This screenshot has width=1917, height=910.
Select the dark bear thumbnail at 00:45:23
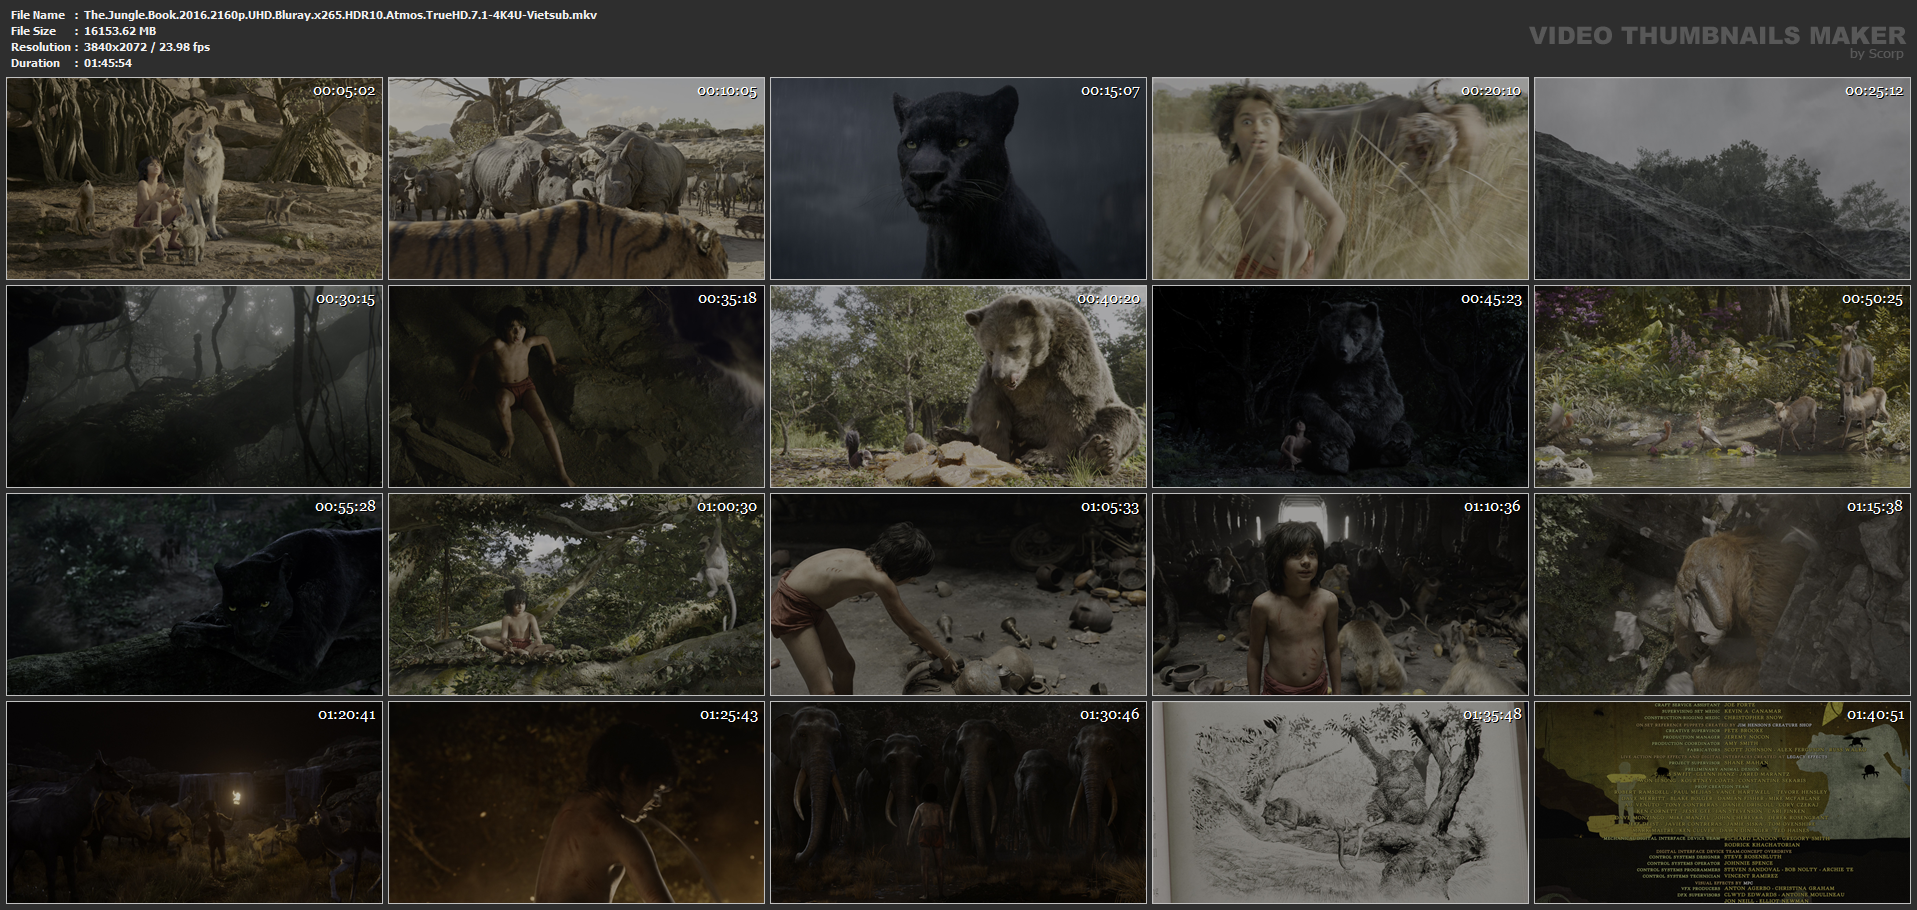pyautogui.click(x=1340, y=387)
